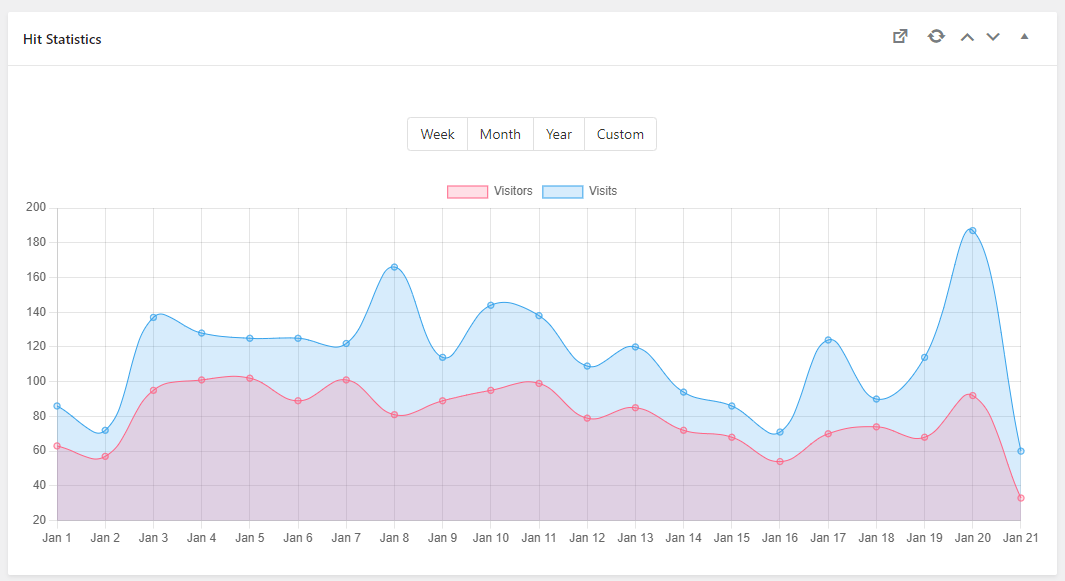
Task: Click the Visits data point on Jan 17
Action: 828,340
